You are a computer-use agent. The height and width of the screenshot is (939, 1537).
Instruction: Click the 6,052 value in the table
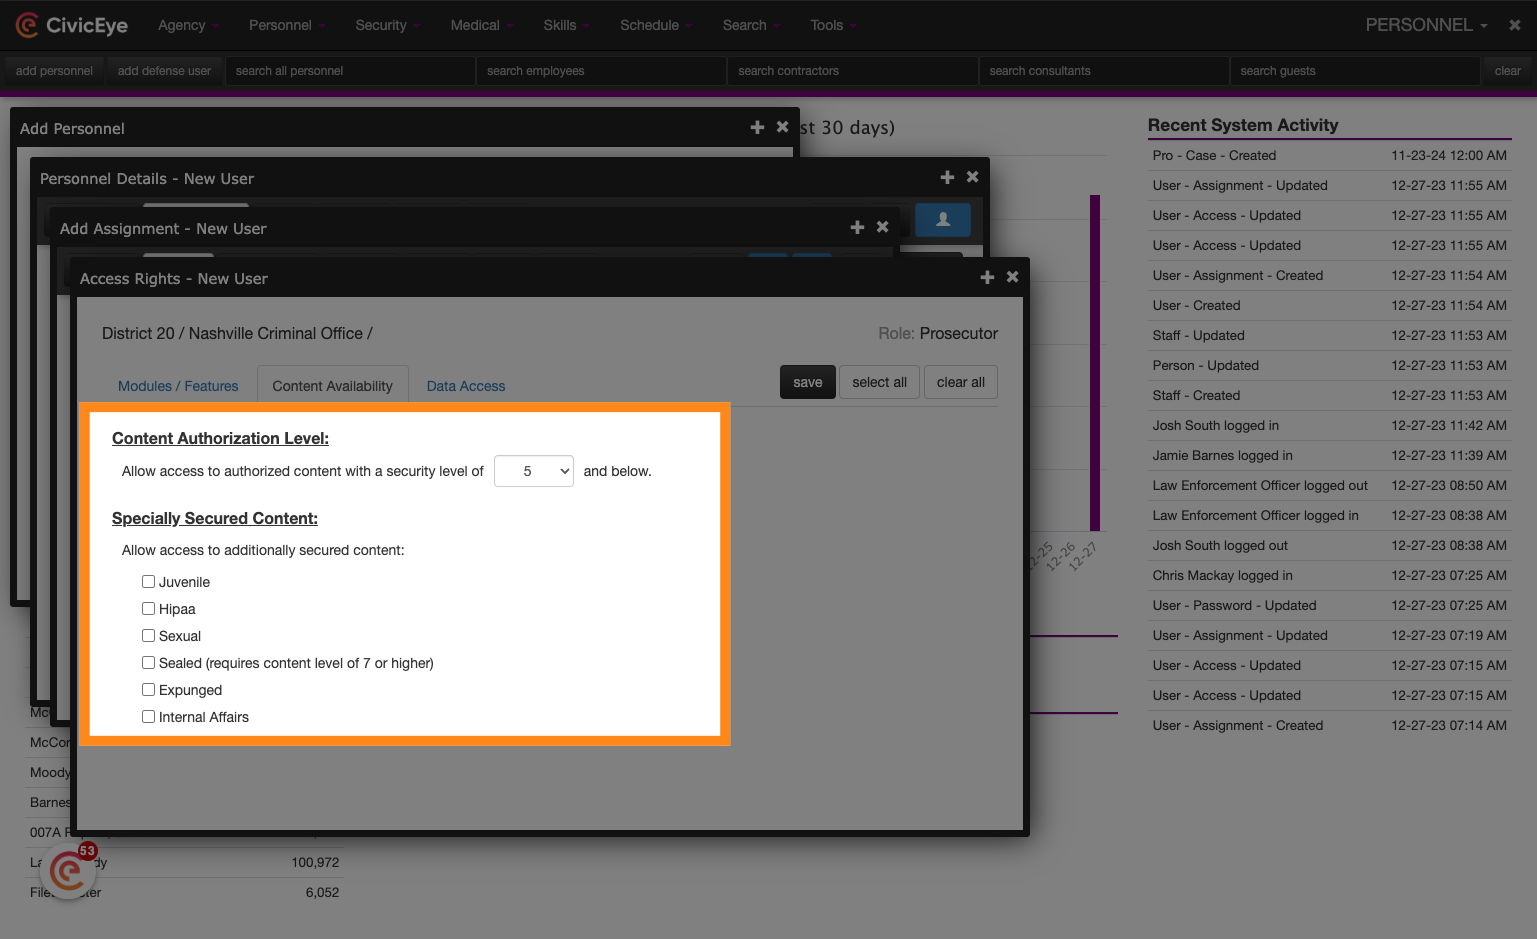pos(322,892)
